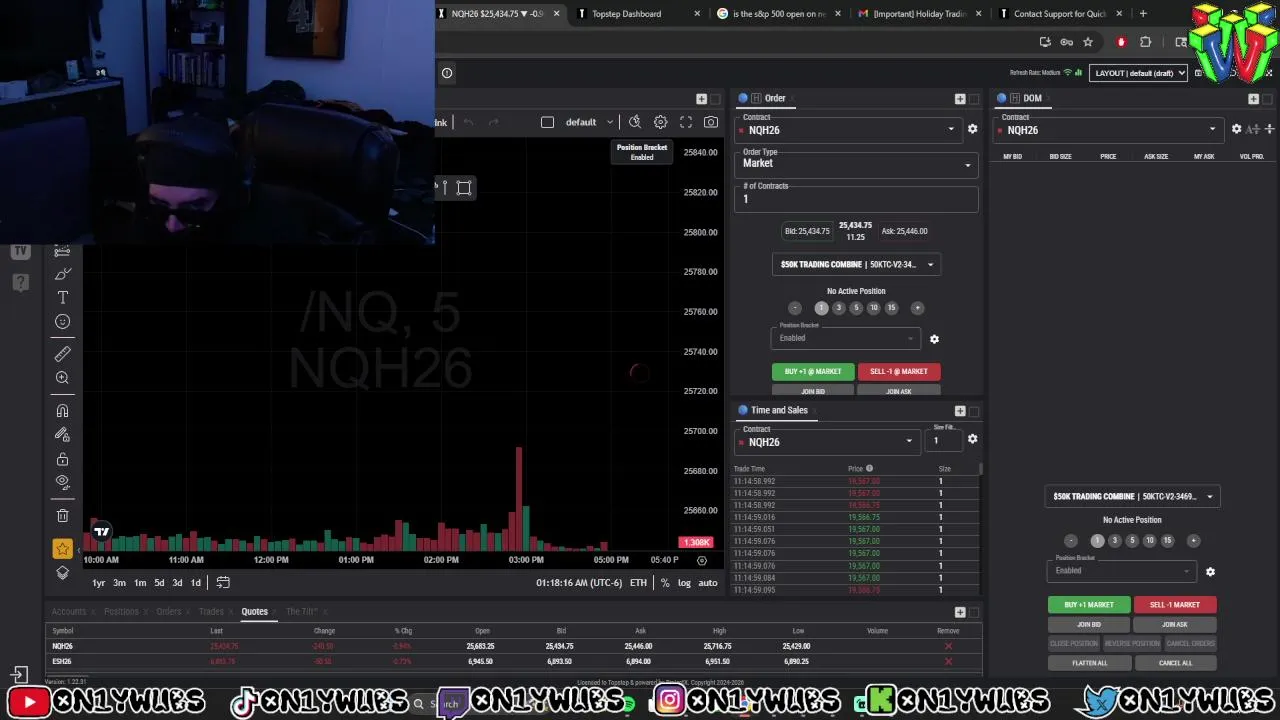Open the LAYOUT default (draft) dropdown
This screenshot has height=720, width=1280.
click(x=1139, y=73)
